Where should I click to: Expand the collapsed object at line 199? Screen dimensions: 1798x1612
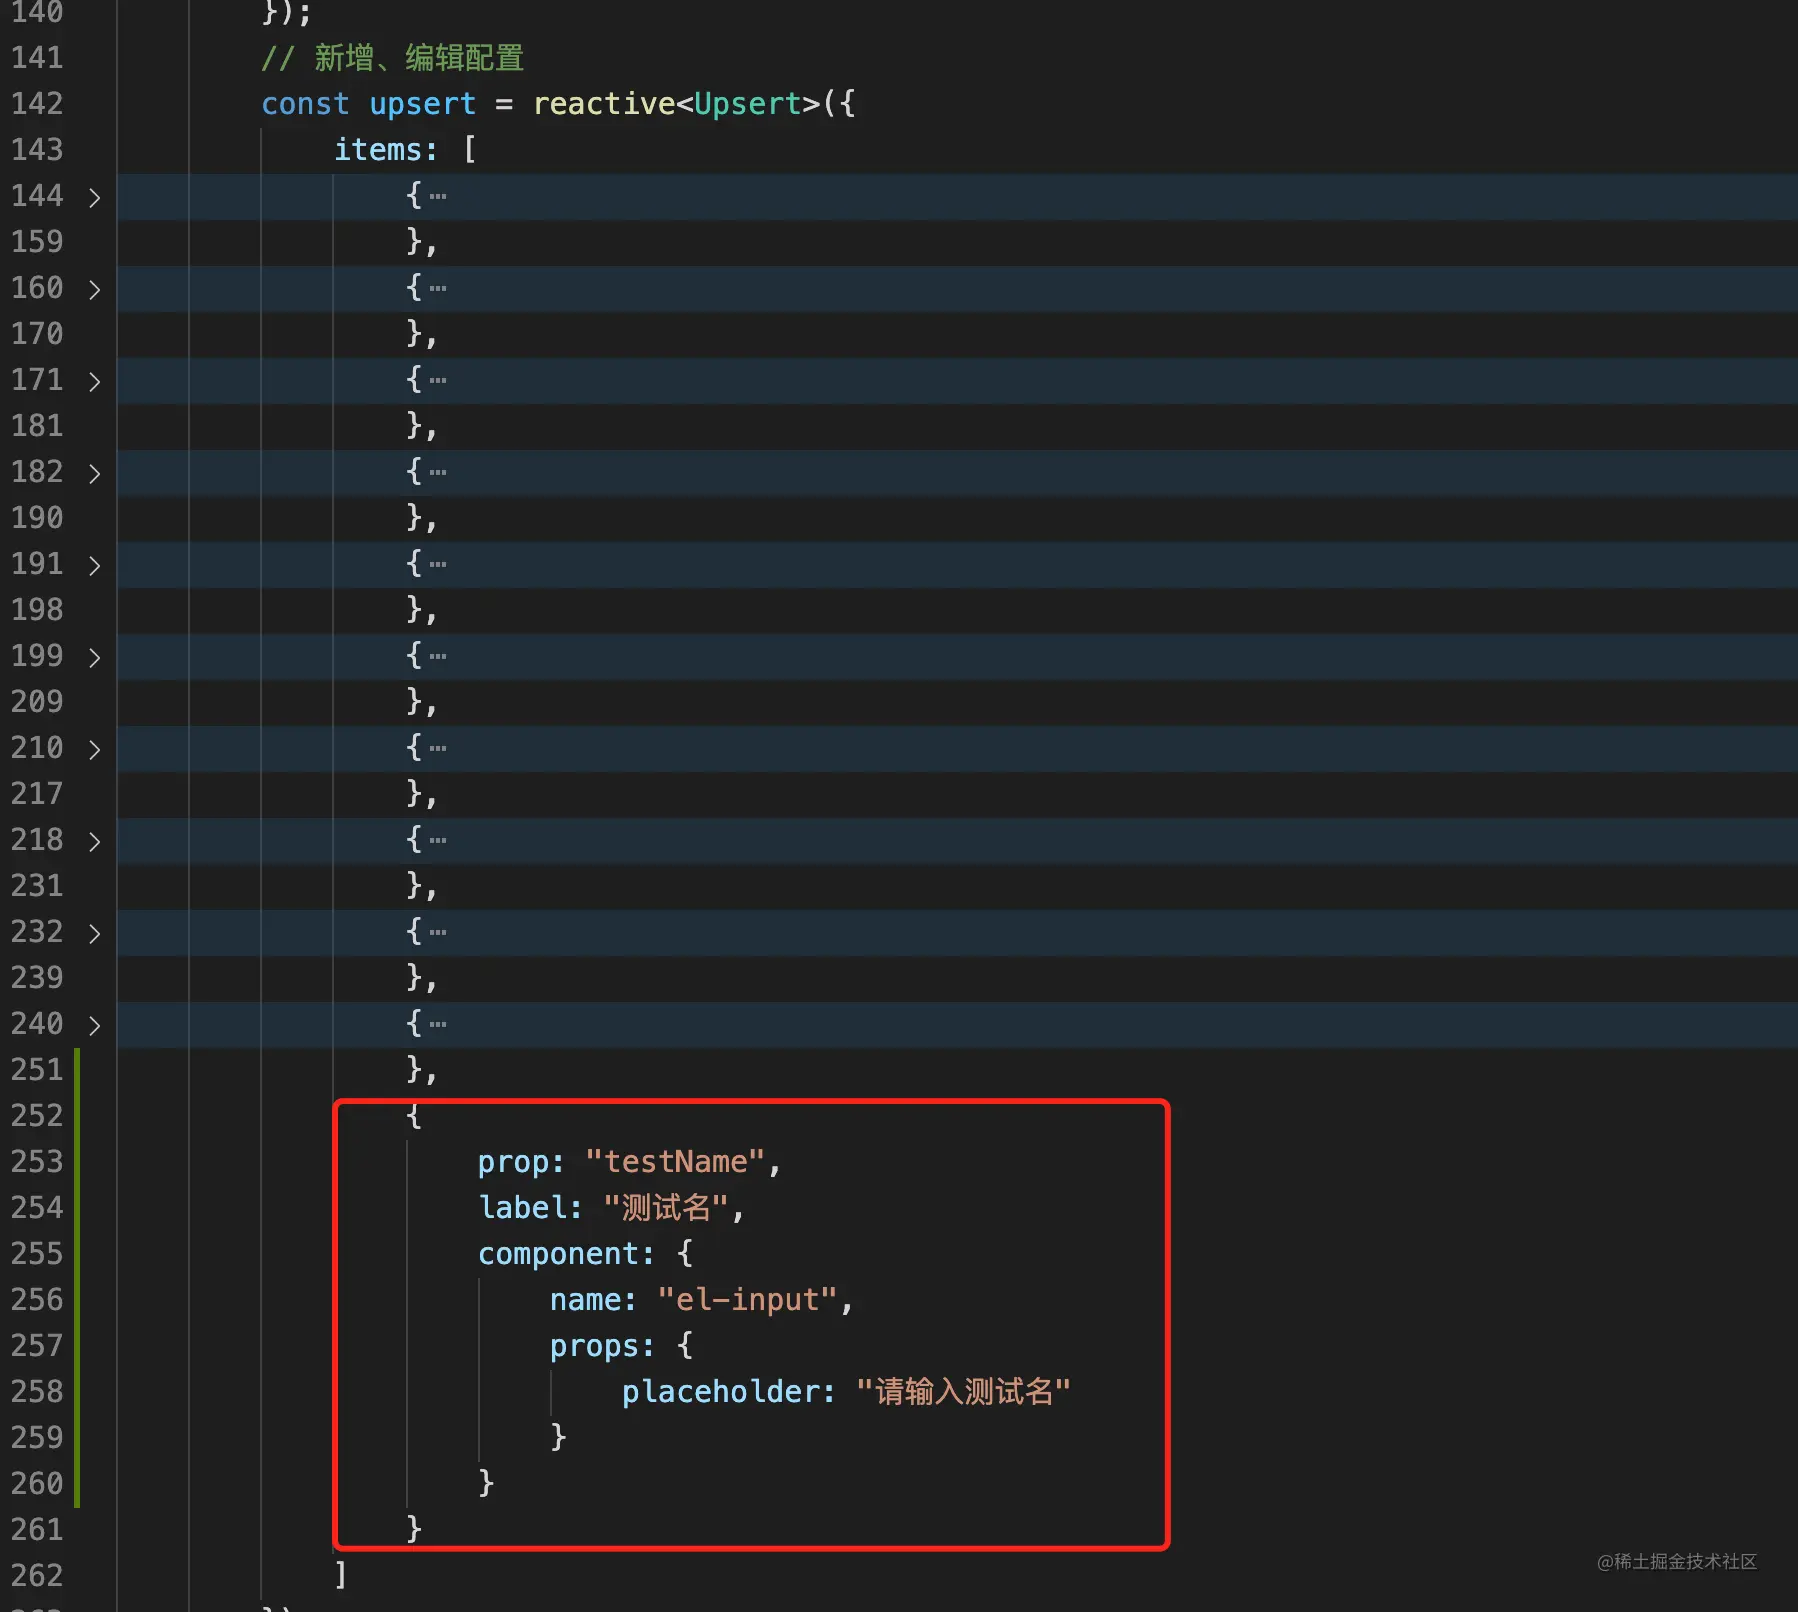click(94, 657)
